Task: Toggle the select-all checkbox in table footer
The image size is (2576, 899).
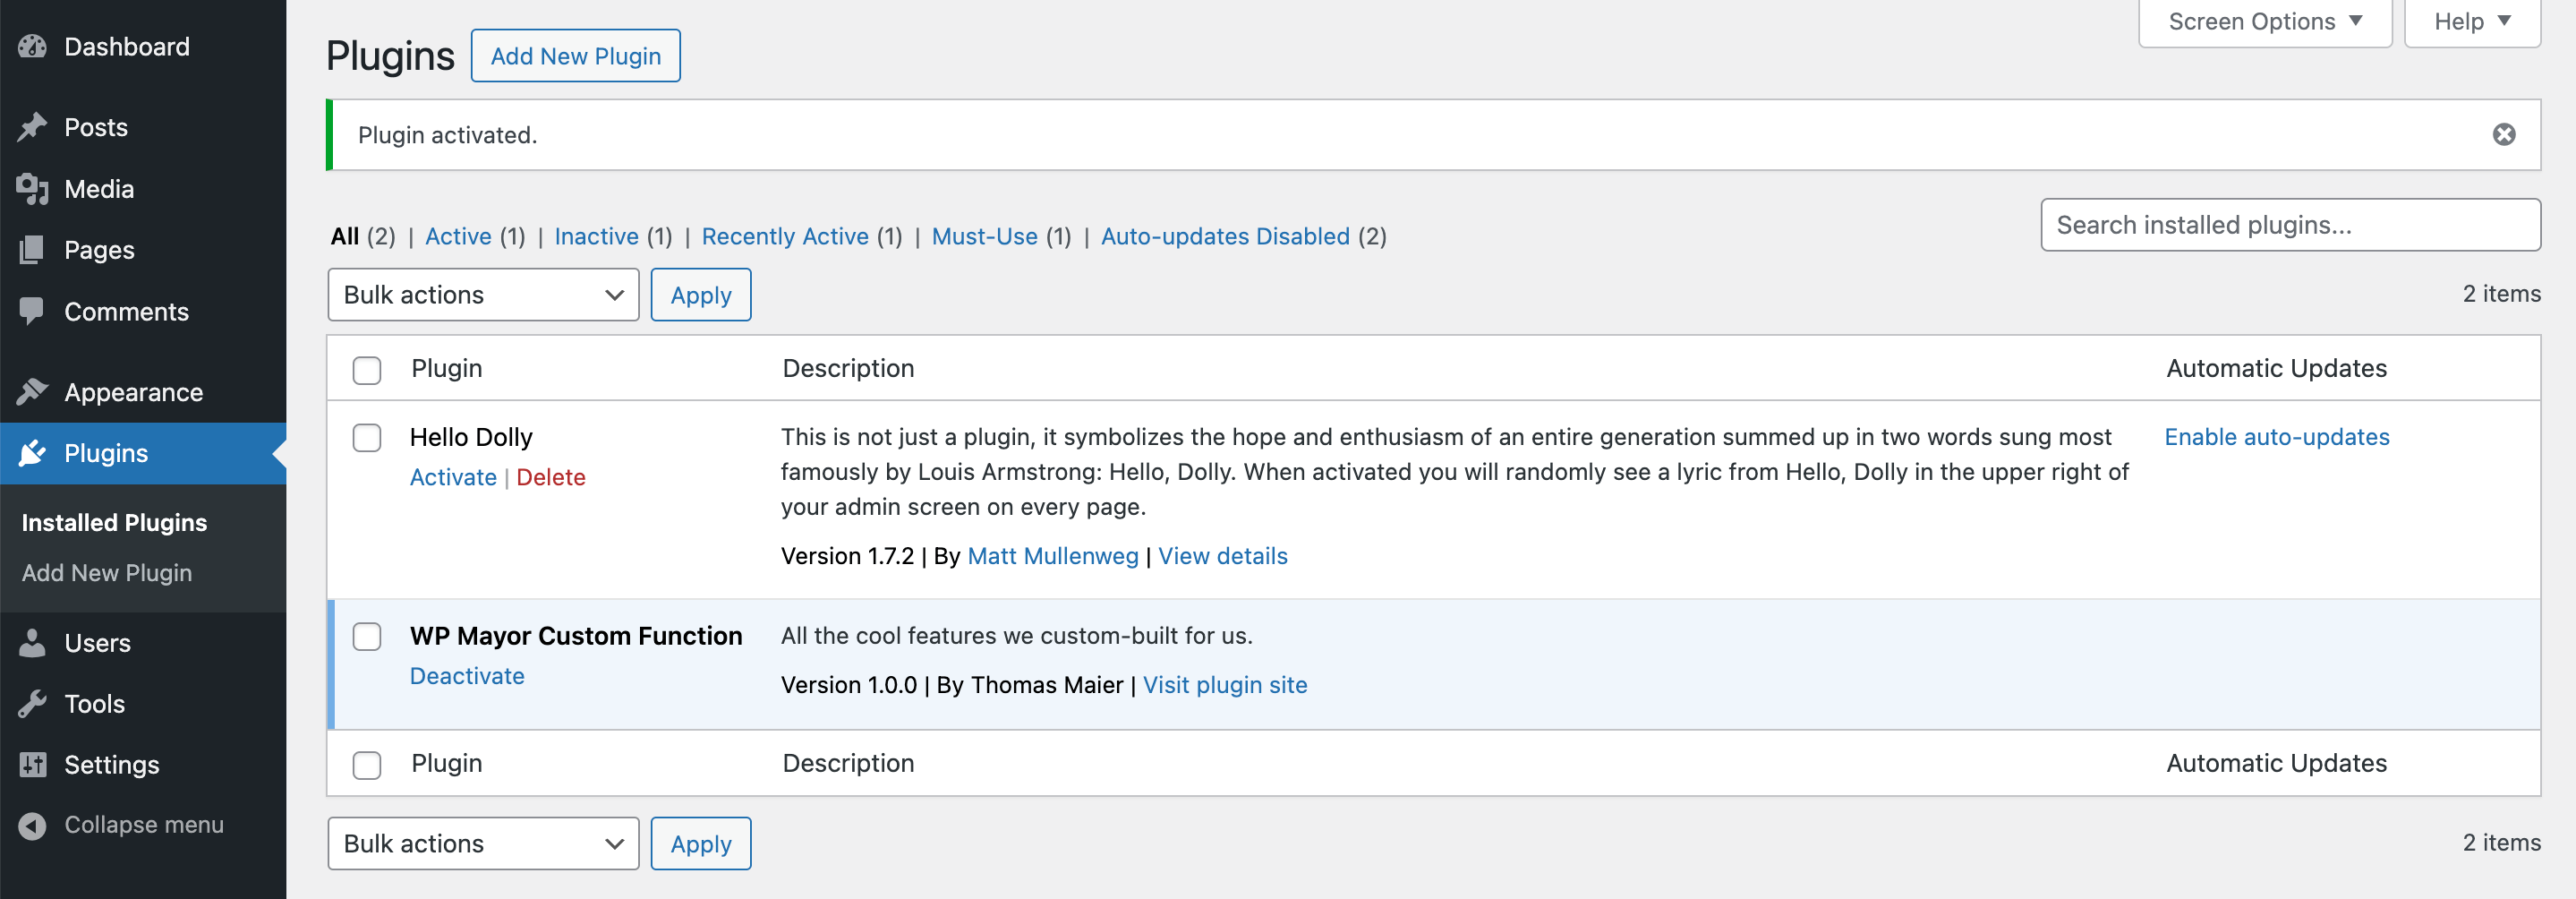Action: click(x=367, y=764)
